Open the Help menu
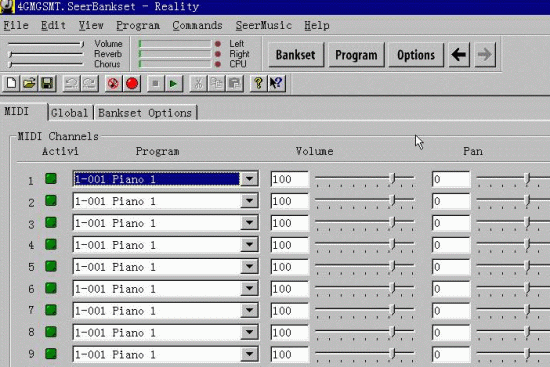550x367 pixels. (x=317, y=25)
